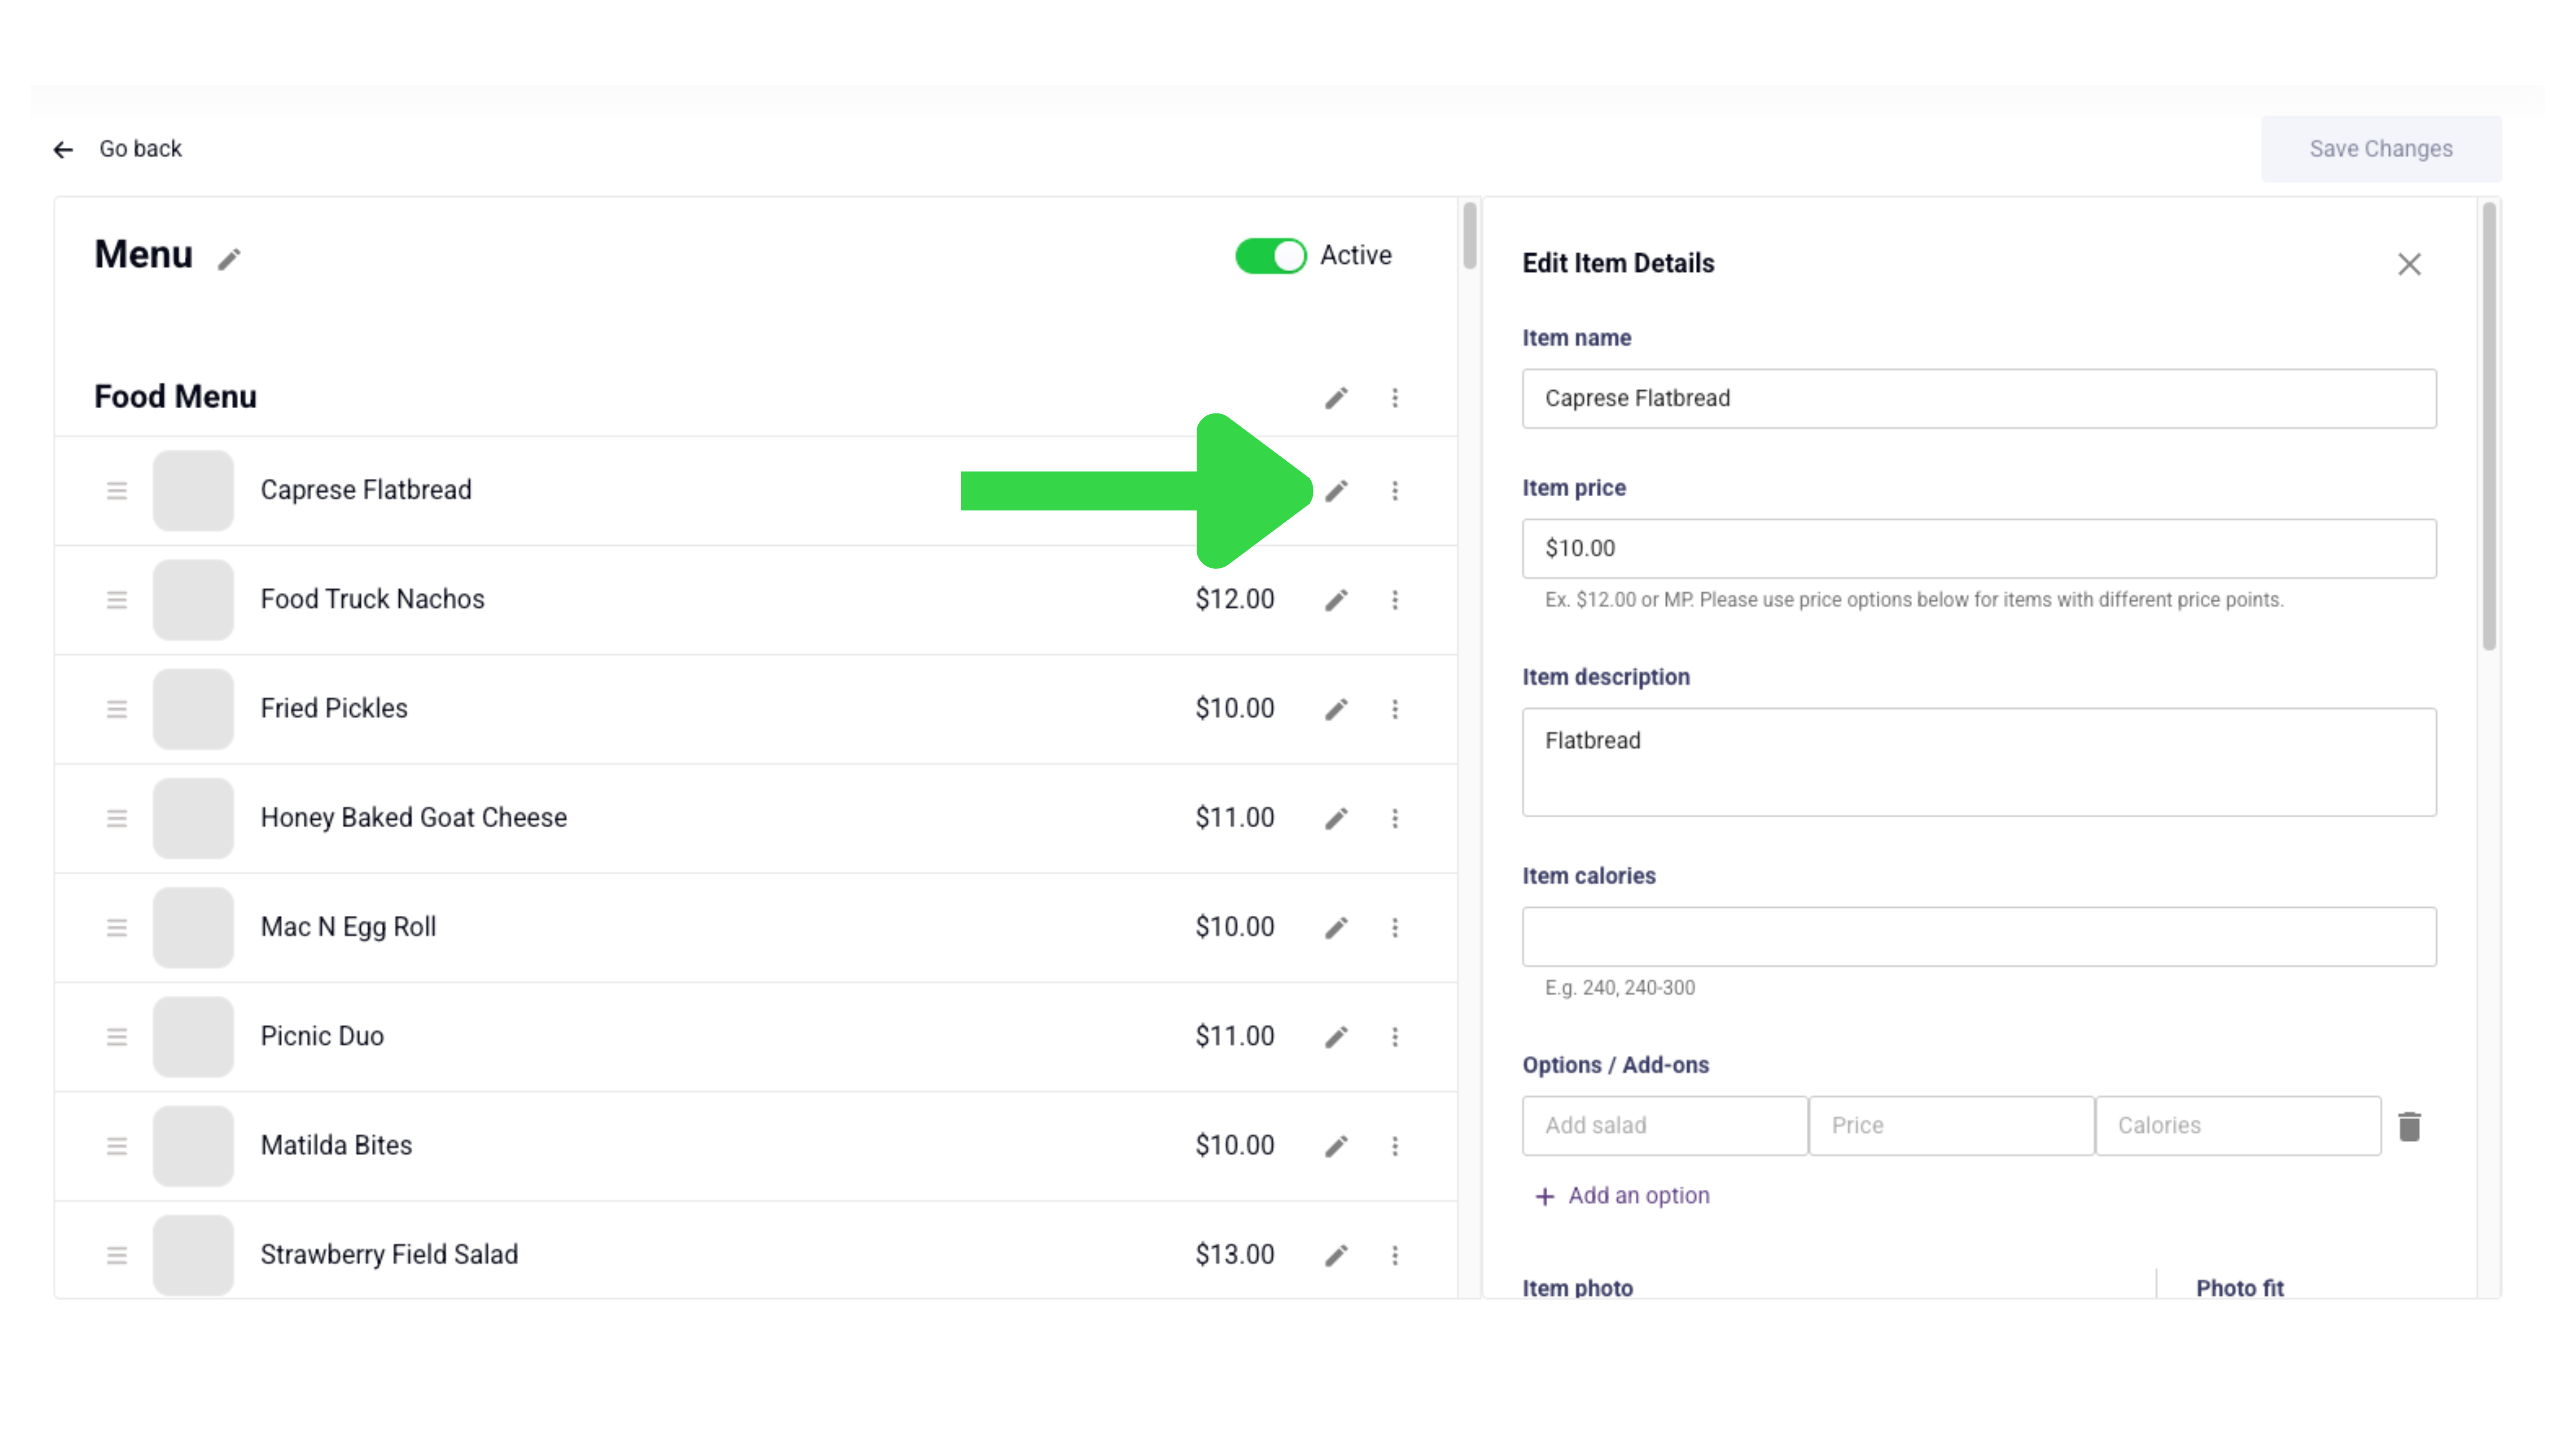The width and height of the screenshot is (2576, 1449).
Task: Click Matilda Bites image thumbnail
Action: pos(193,1146)
